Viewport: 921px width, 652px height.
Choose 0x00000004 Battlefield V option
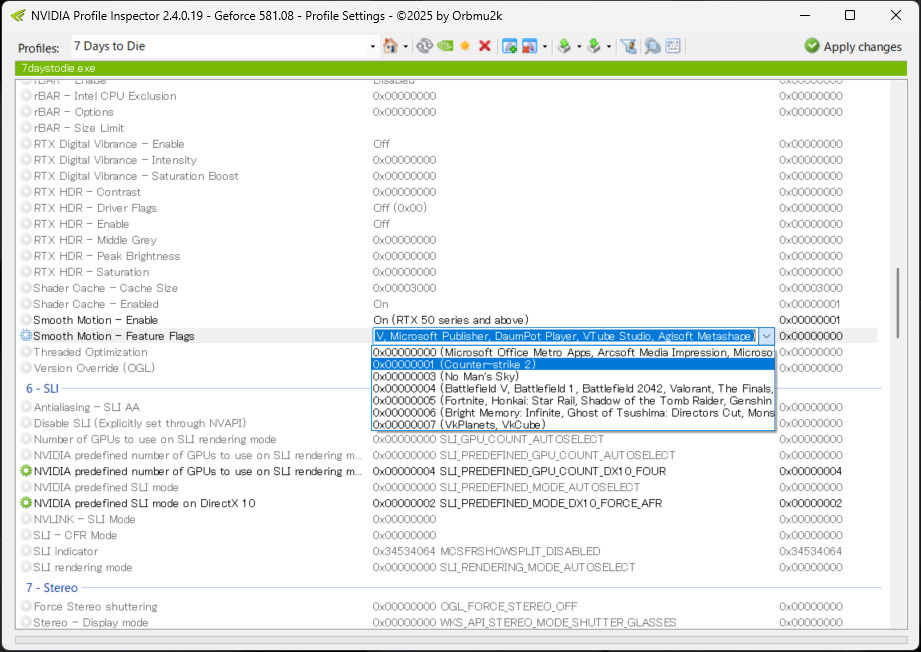pos(573,388)
